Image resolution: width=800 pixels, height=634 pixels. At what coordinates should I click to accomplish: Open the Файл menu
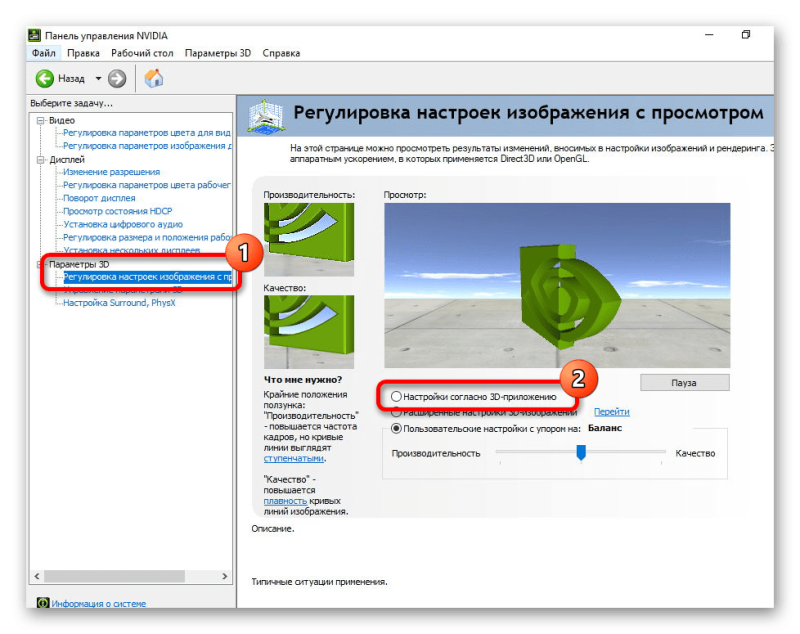pos(43,53)
